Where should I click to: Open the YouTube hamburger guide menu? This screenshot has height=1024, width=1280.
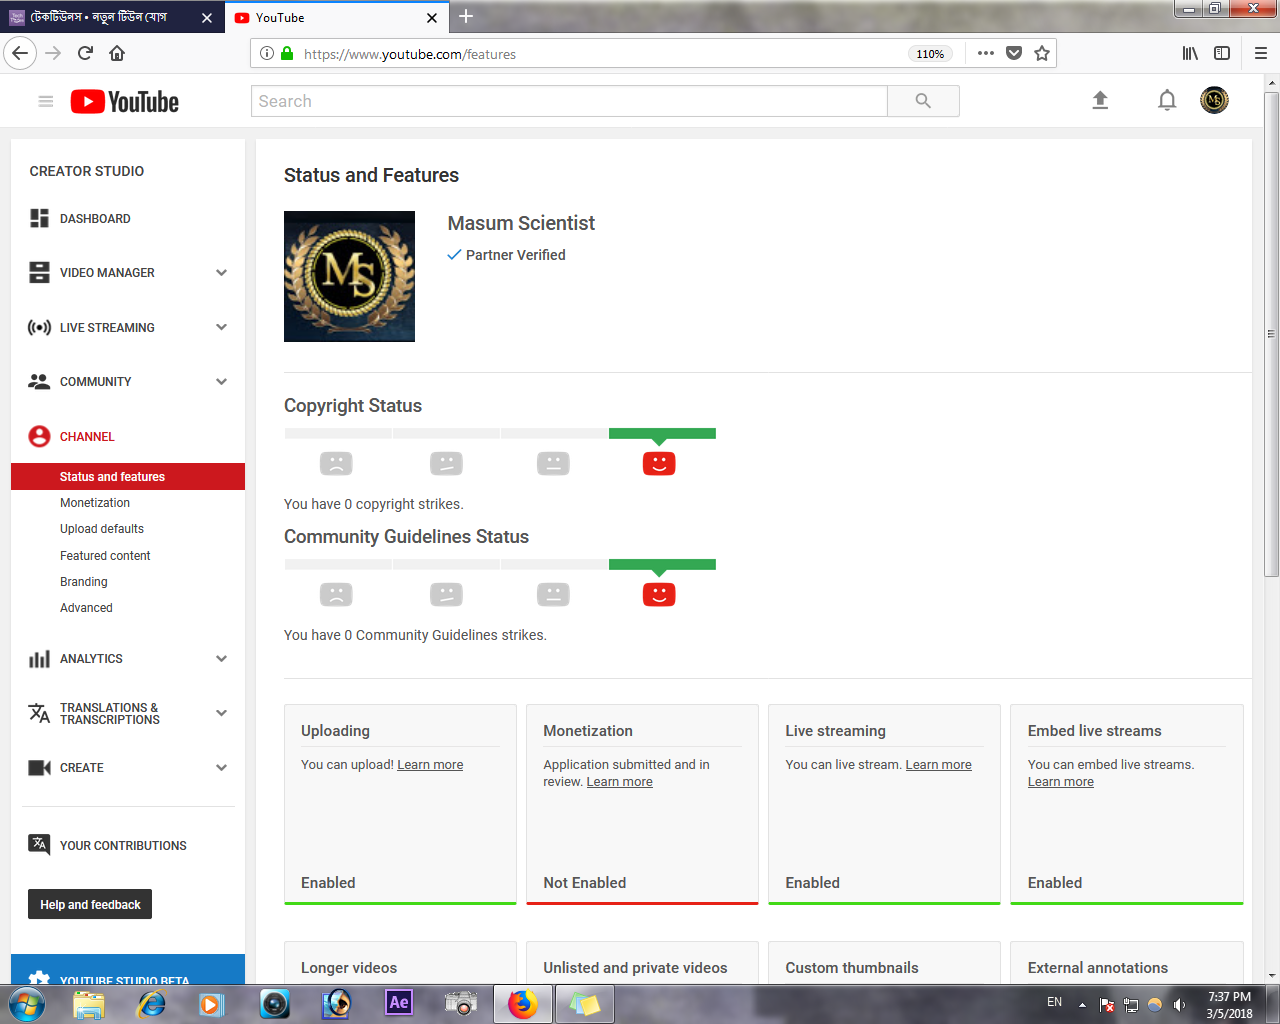click(x=45, y=101)
